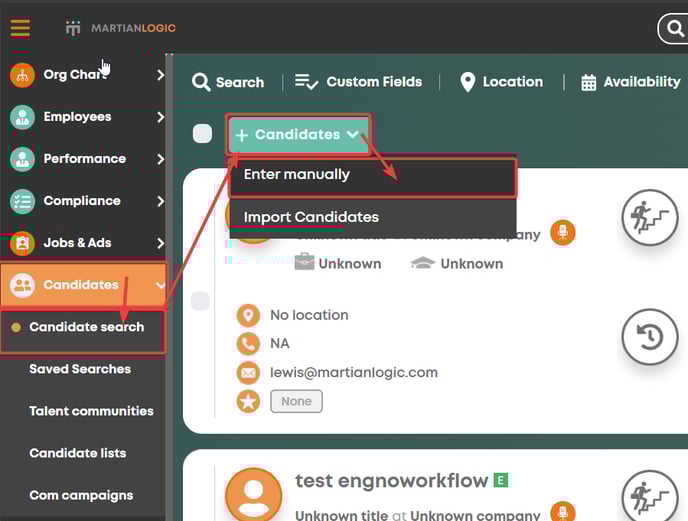Open Candidate lists in the sidebar
The width and height of the screenshot is (688, 521).
[78, 453]
